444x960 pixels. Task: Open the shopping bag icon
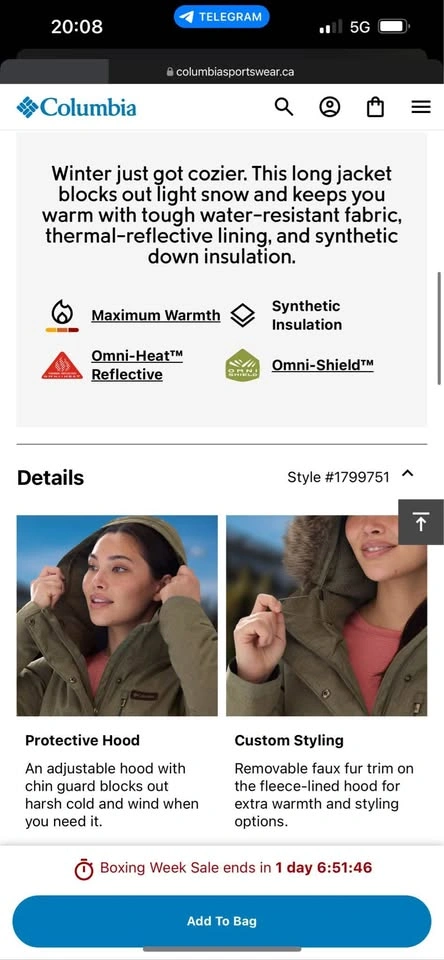point(375,107)
